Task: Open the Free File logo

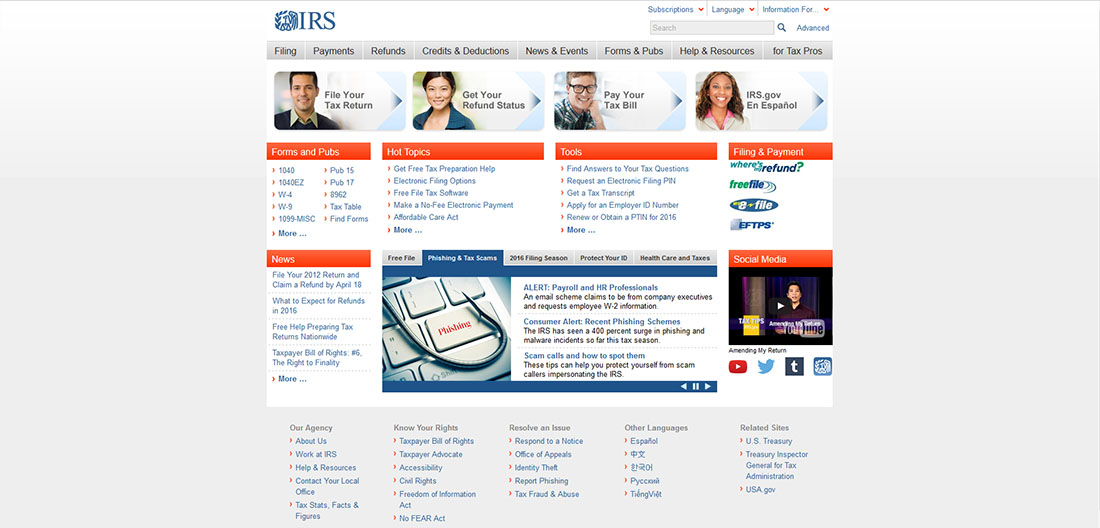Action: click(x=753, y=186)
